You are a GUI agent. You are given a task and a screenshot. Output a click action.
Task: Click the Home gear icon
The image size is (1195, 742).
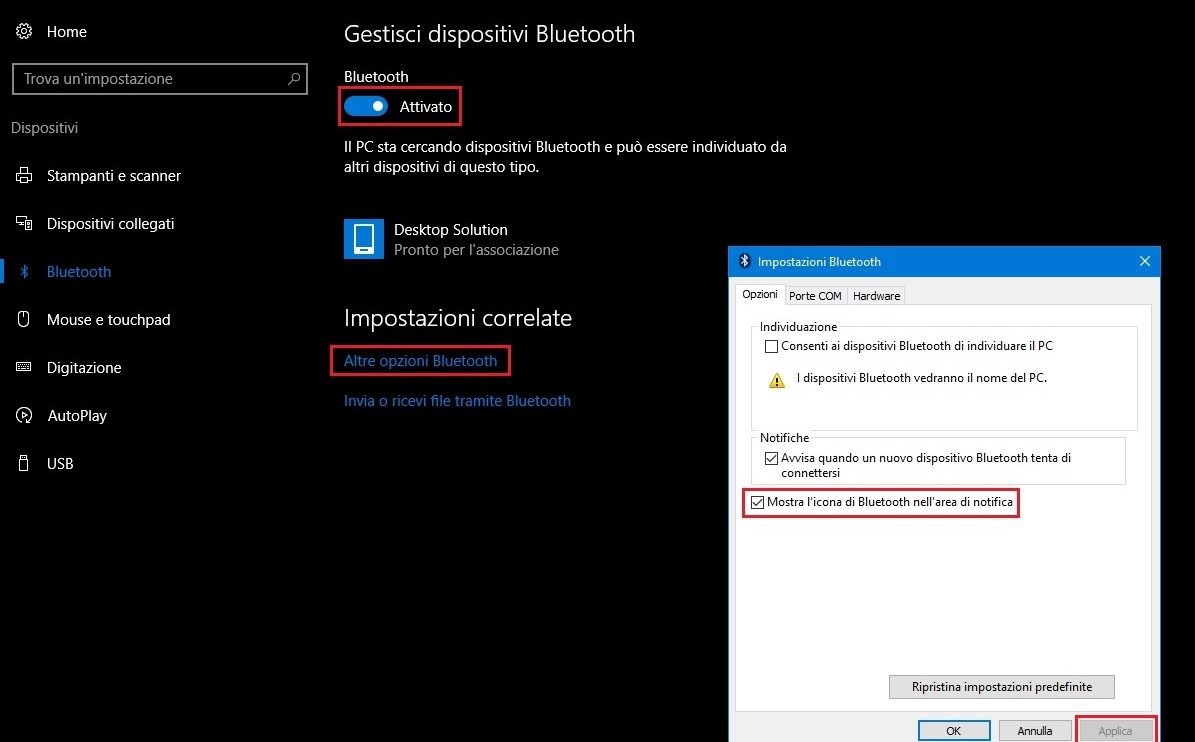coord(24,31)
